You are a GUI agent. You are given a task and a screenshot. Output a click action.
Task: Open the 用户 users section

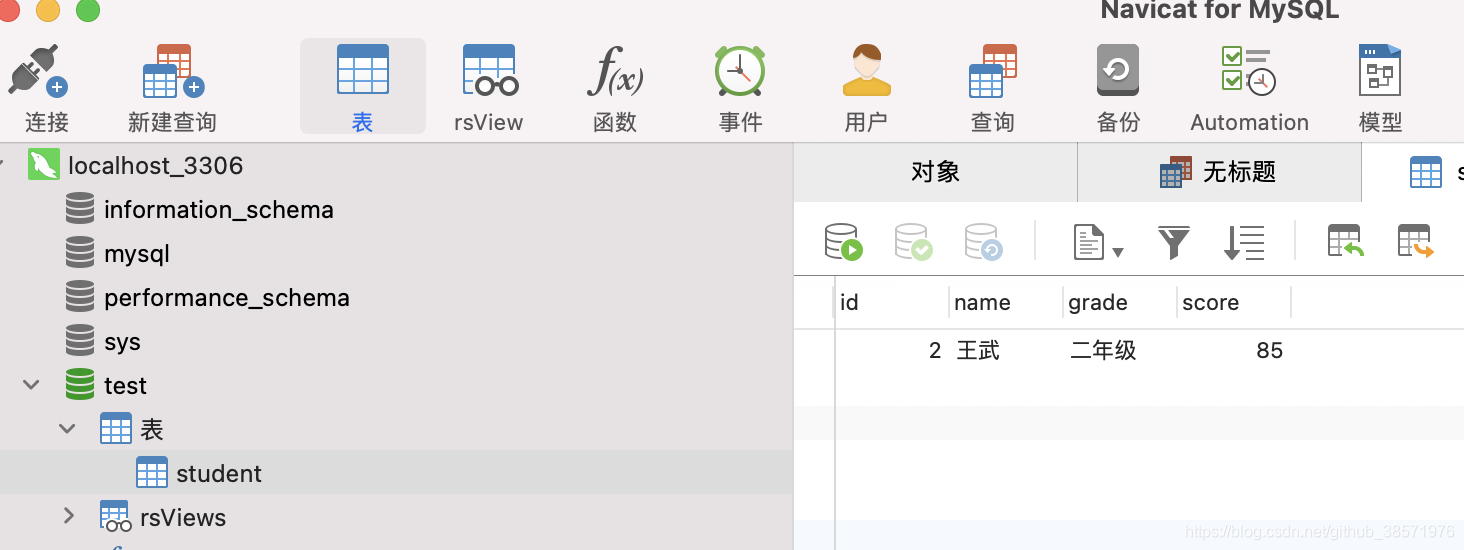point(866,88)
